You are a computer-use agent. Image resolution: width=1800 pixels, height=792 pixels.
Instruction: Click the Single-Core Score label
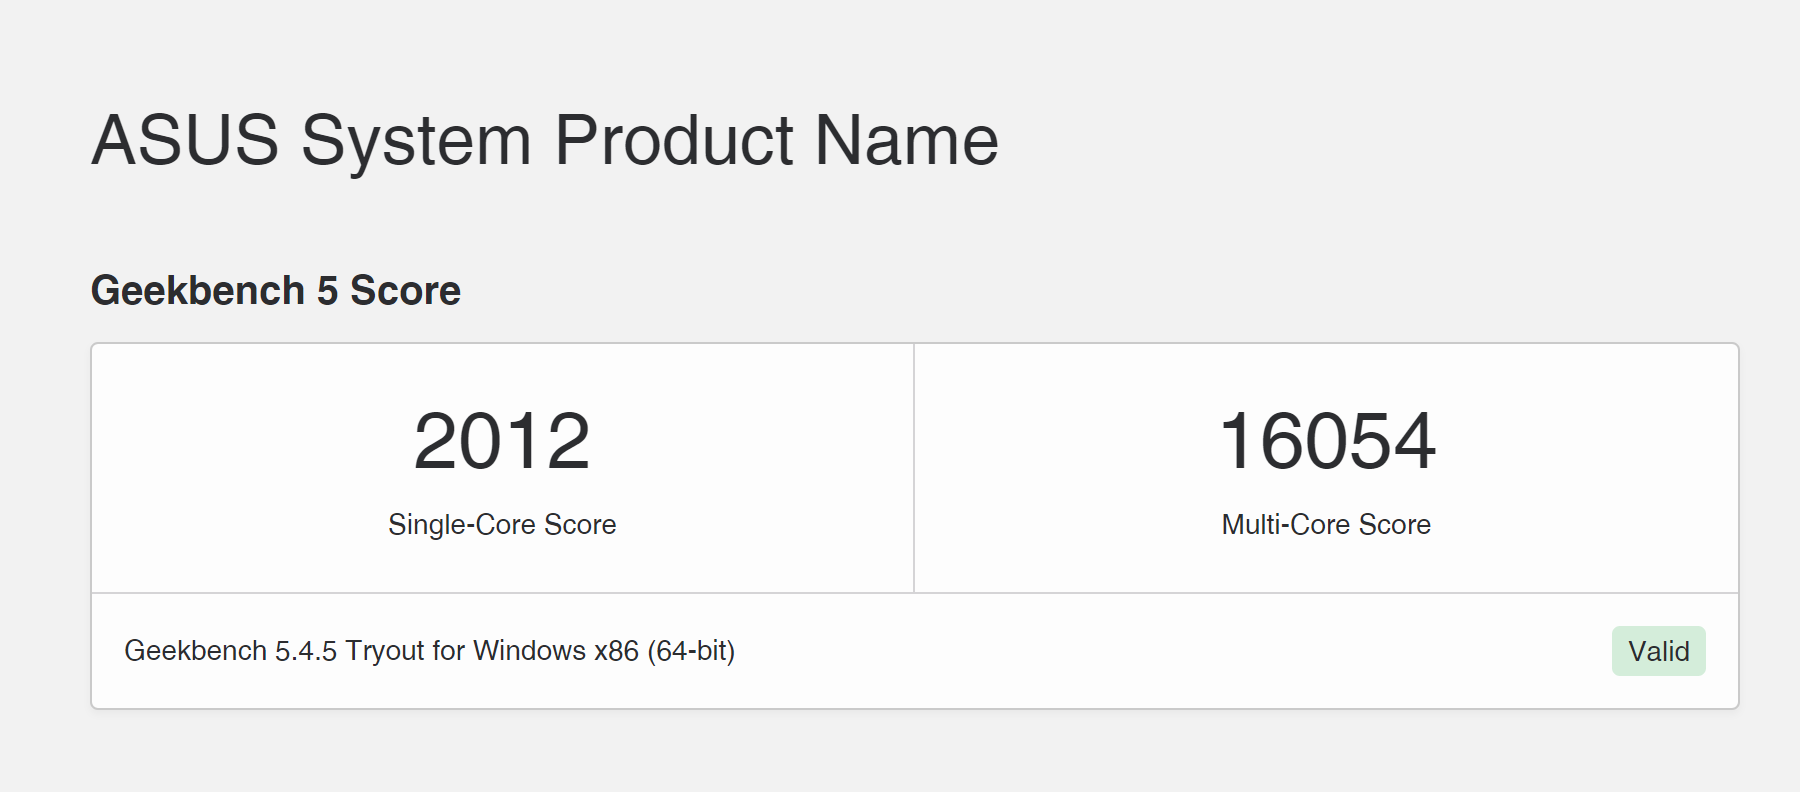click(502, 524)
